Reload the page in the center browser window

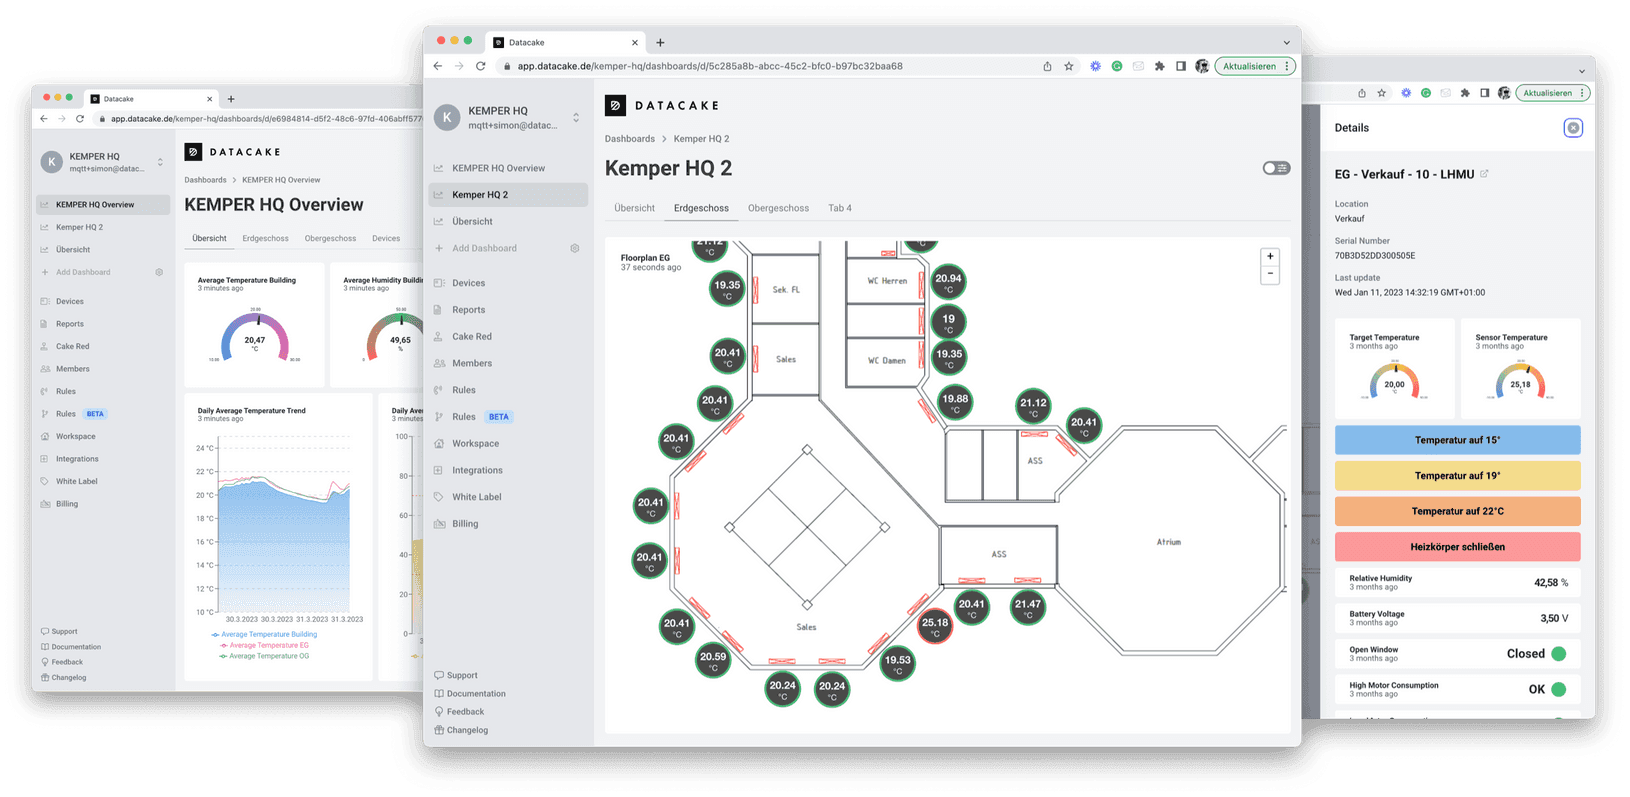tap(481, 66)
